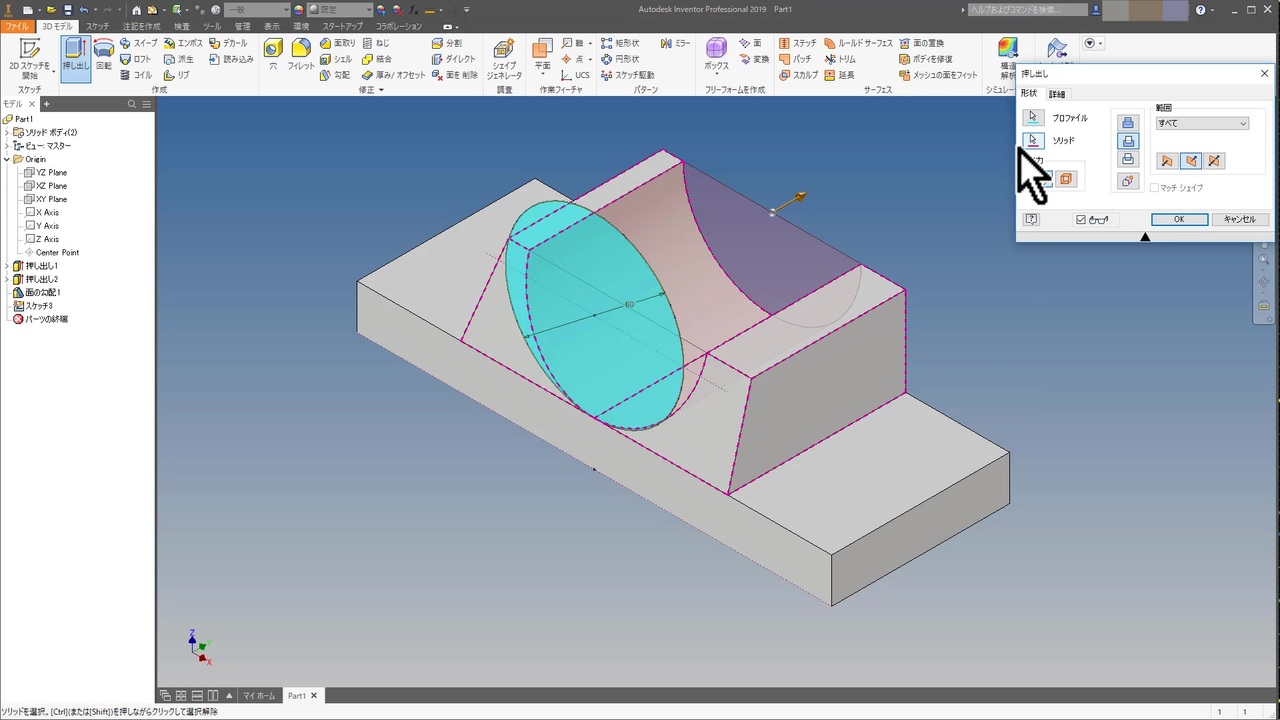Open the appearance color wheel in toolbar
1280x720 pixels.
[299, 10]
